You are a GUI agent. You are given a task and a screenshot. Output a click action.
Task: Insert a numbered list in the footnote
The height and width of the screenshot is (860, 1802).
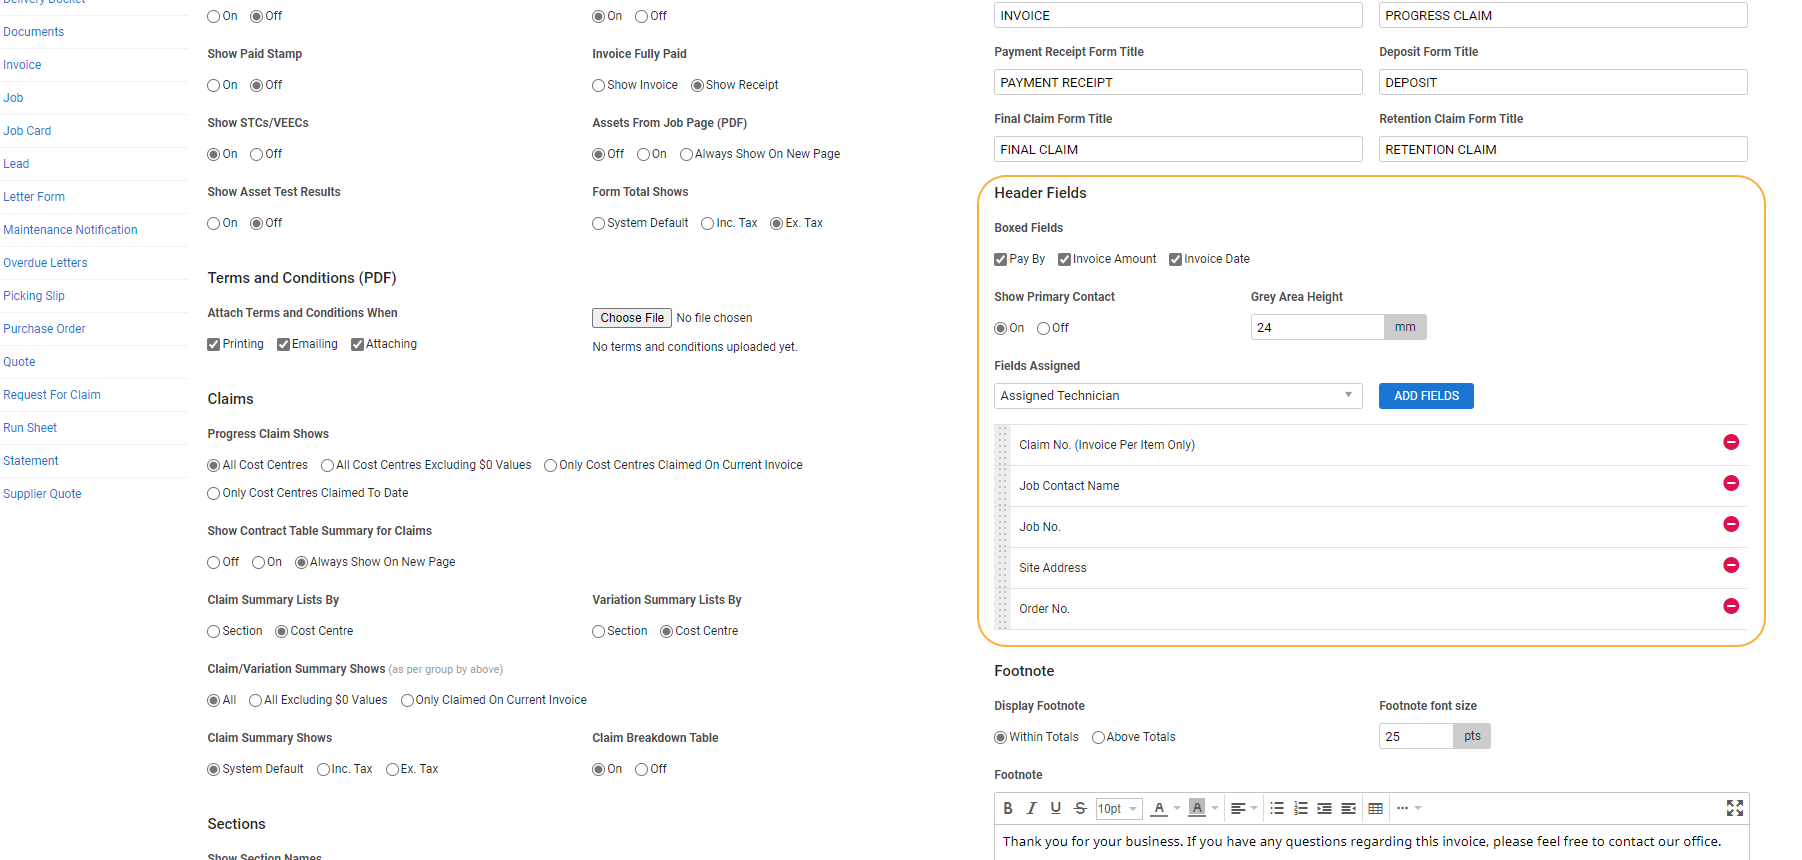(x=1301, y=808)
